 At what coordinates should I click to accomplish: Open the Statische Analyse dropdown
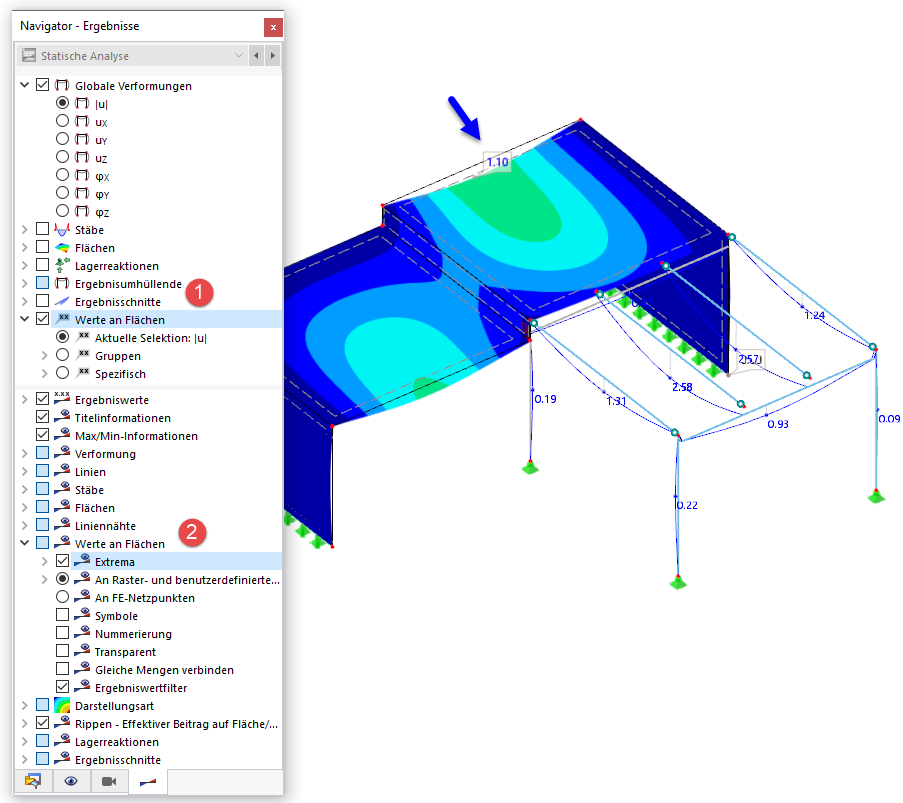click(132, 56)
